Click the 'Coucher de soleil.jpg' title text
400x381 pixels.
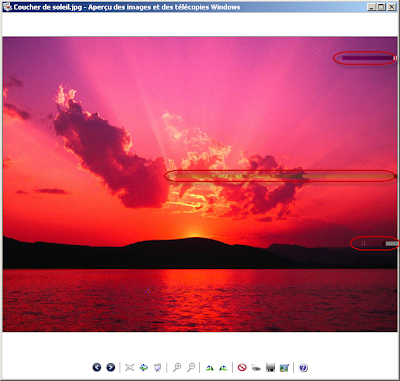click(48, 7)
